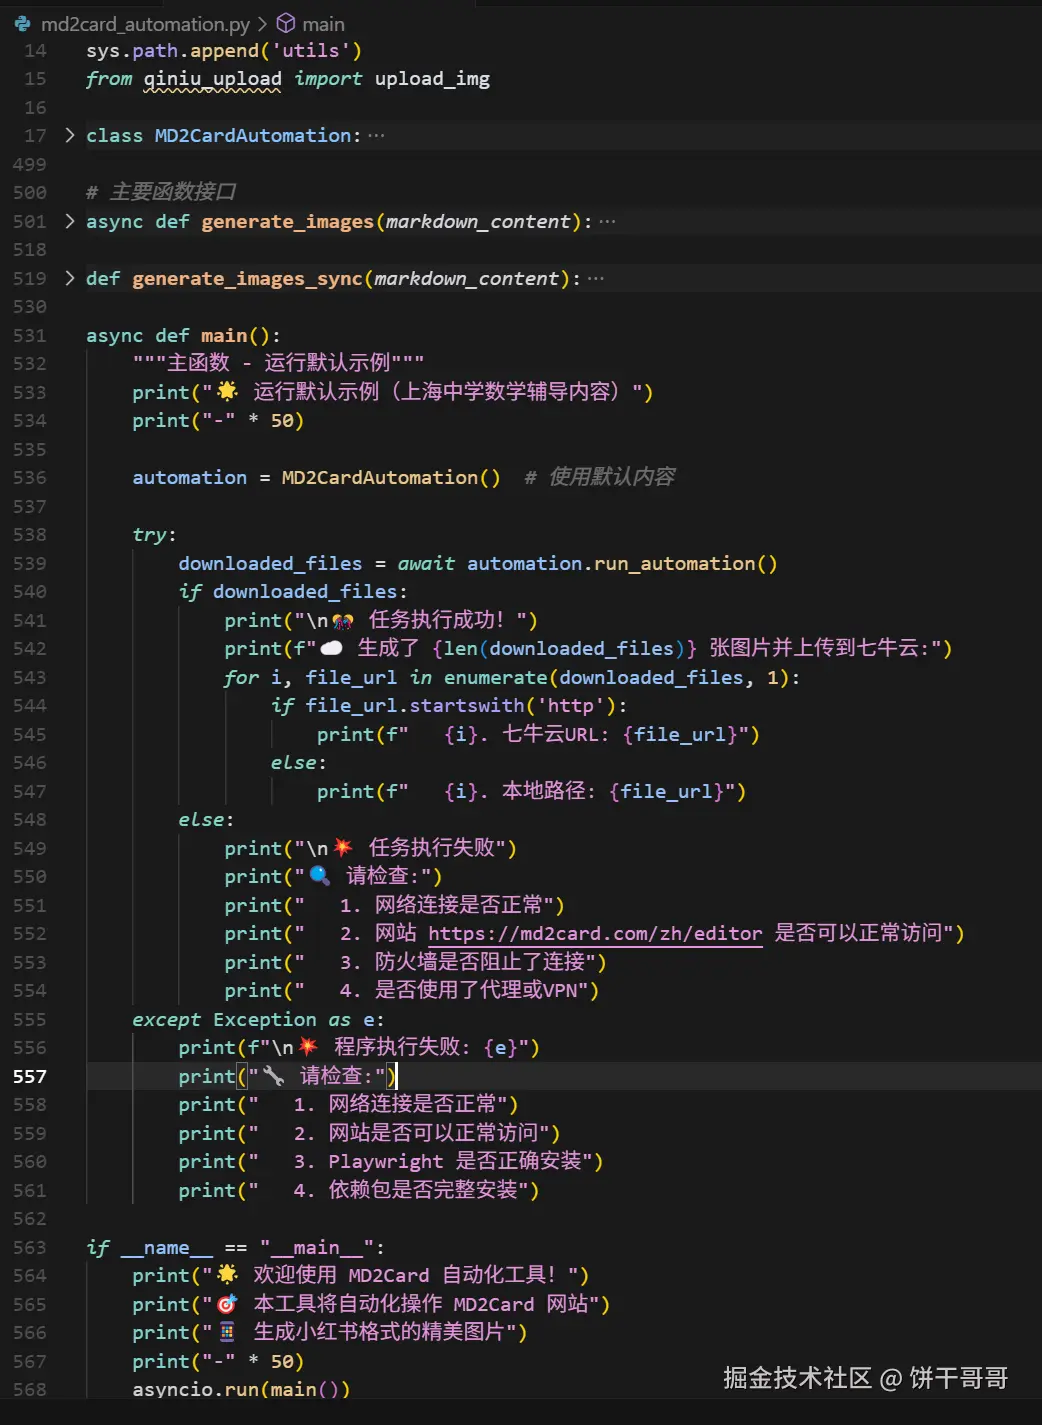Viewport: 1042px width, 1425px height.
Task: Click file_url.startswith('http') check
Action: click(x=460, y=705)
